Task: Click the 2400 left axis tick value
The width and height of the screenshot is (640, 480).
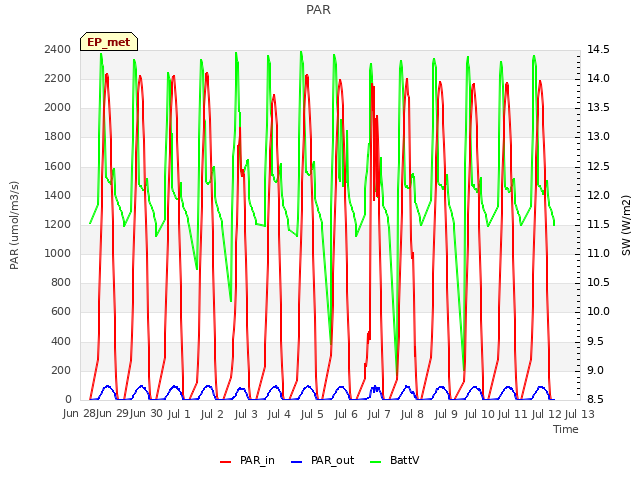Action: tap(58, 49)
